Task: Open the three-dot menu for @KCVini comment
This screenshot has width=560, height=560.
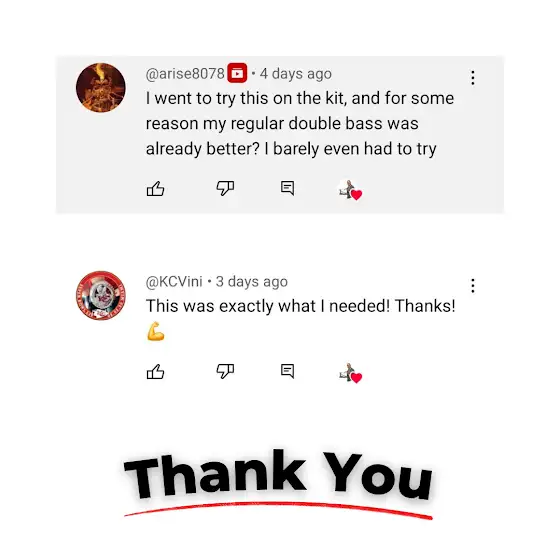Action: (x=473, y=286)
